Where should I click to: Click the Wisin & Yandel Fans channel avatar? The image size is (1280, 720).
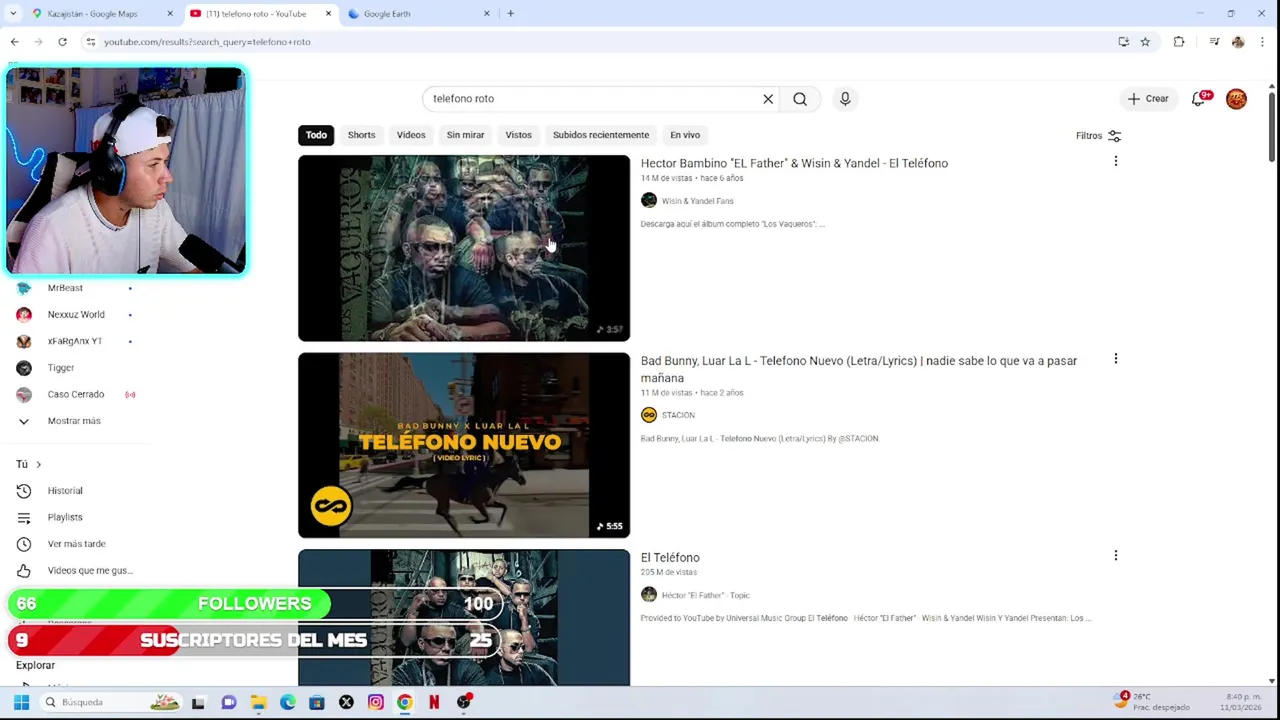tap(649, 201)
